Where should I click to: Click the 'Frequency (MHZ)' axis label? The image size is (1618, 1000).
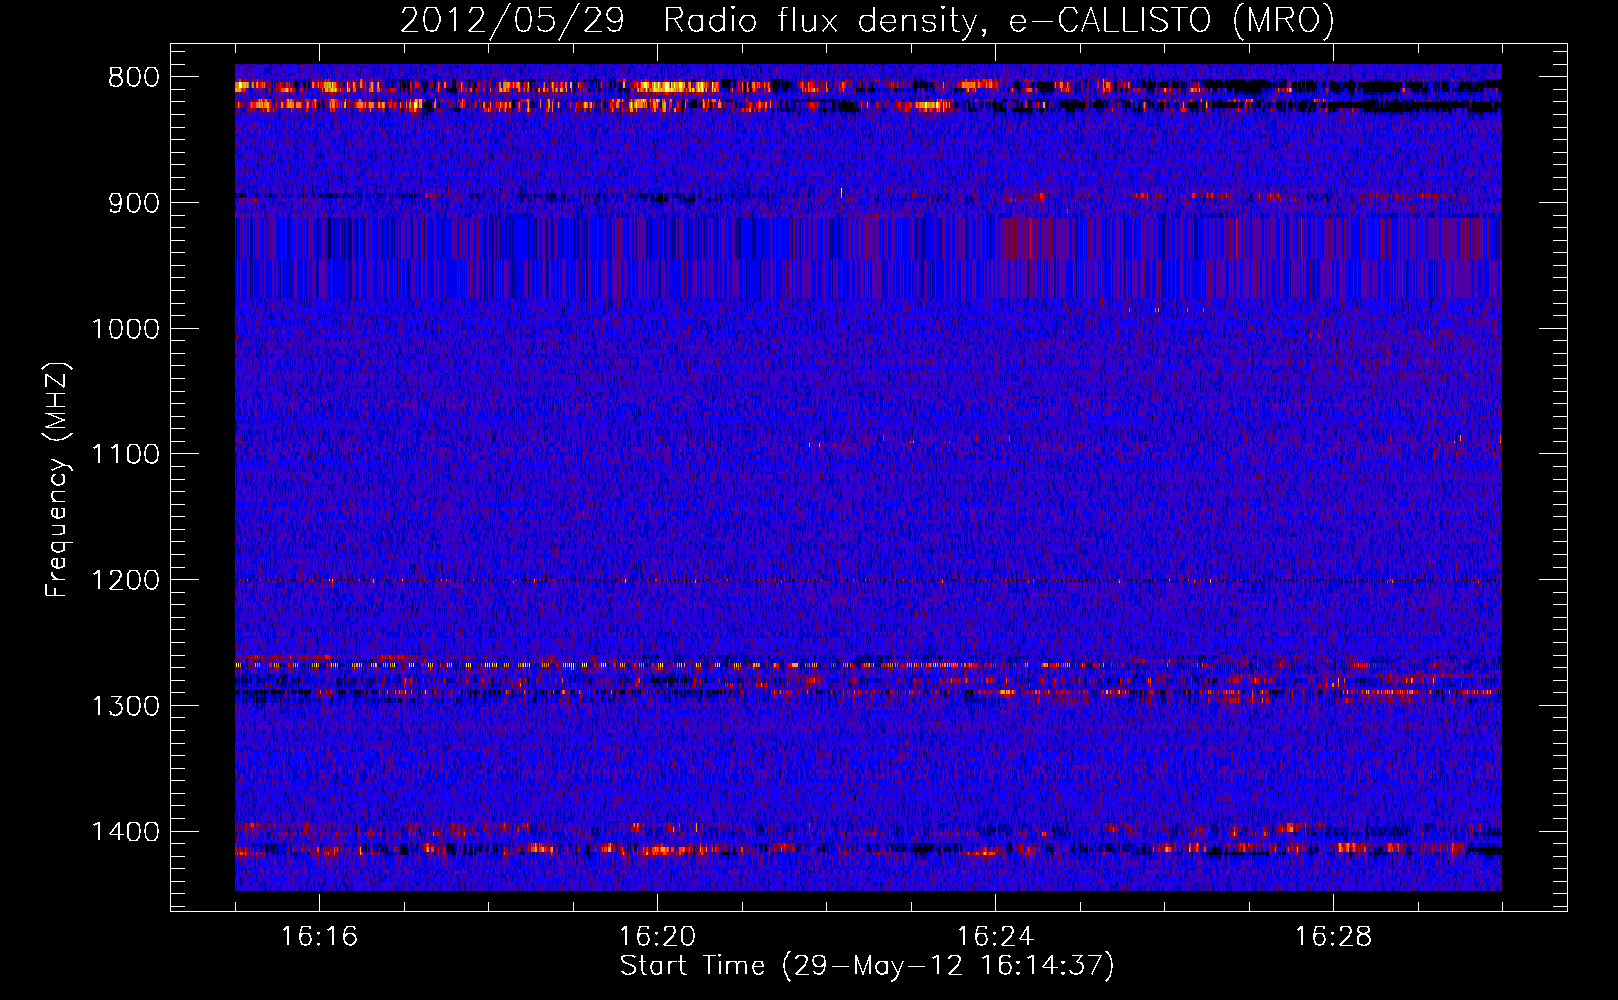[x=57, y=479]
